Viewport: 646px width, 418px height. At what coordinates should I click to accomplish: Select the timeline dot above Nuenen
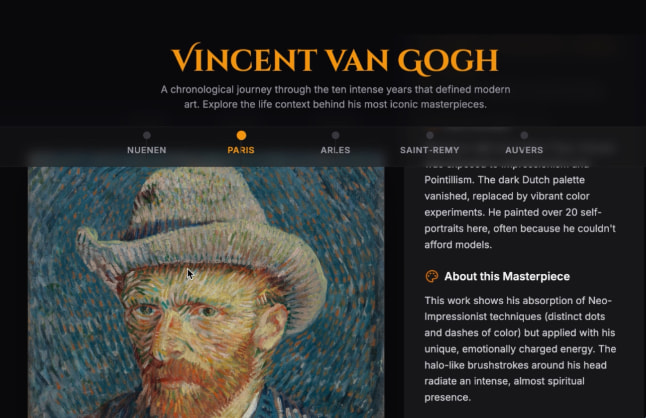[x=147, y=135]
